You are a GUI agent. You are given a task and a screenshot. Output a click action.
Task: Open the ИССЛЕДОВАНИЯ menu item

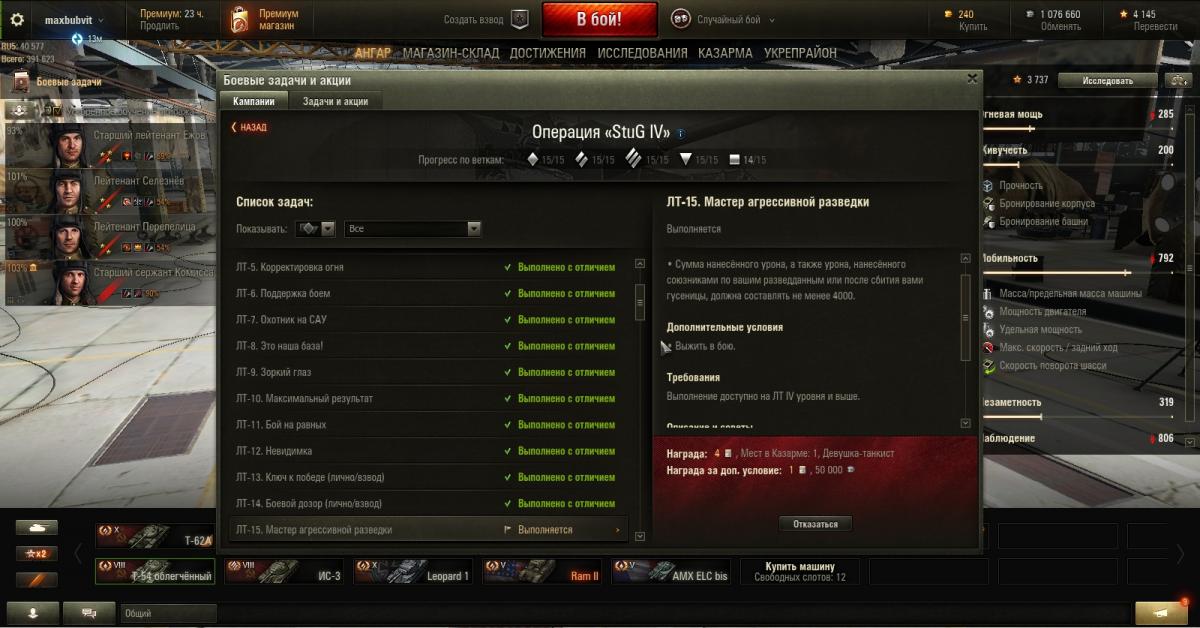click(642, 53)
